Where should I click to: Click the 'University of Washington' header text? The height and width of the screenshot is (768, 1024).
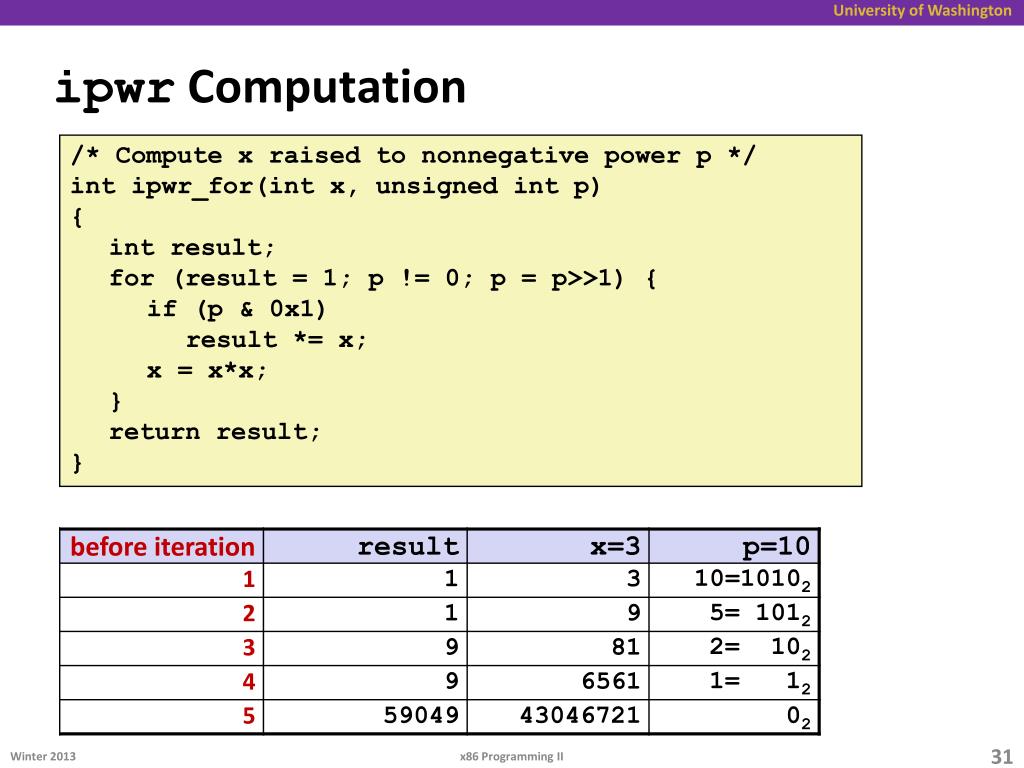921,10
